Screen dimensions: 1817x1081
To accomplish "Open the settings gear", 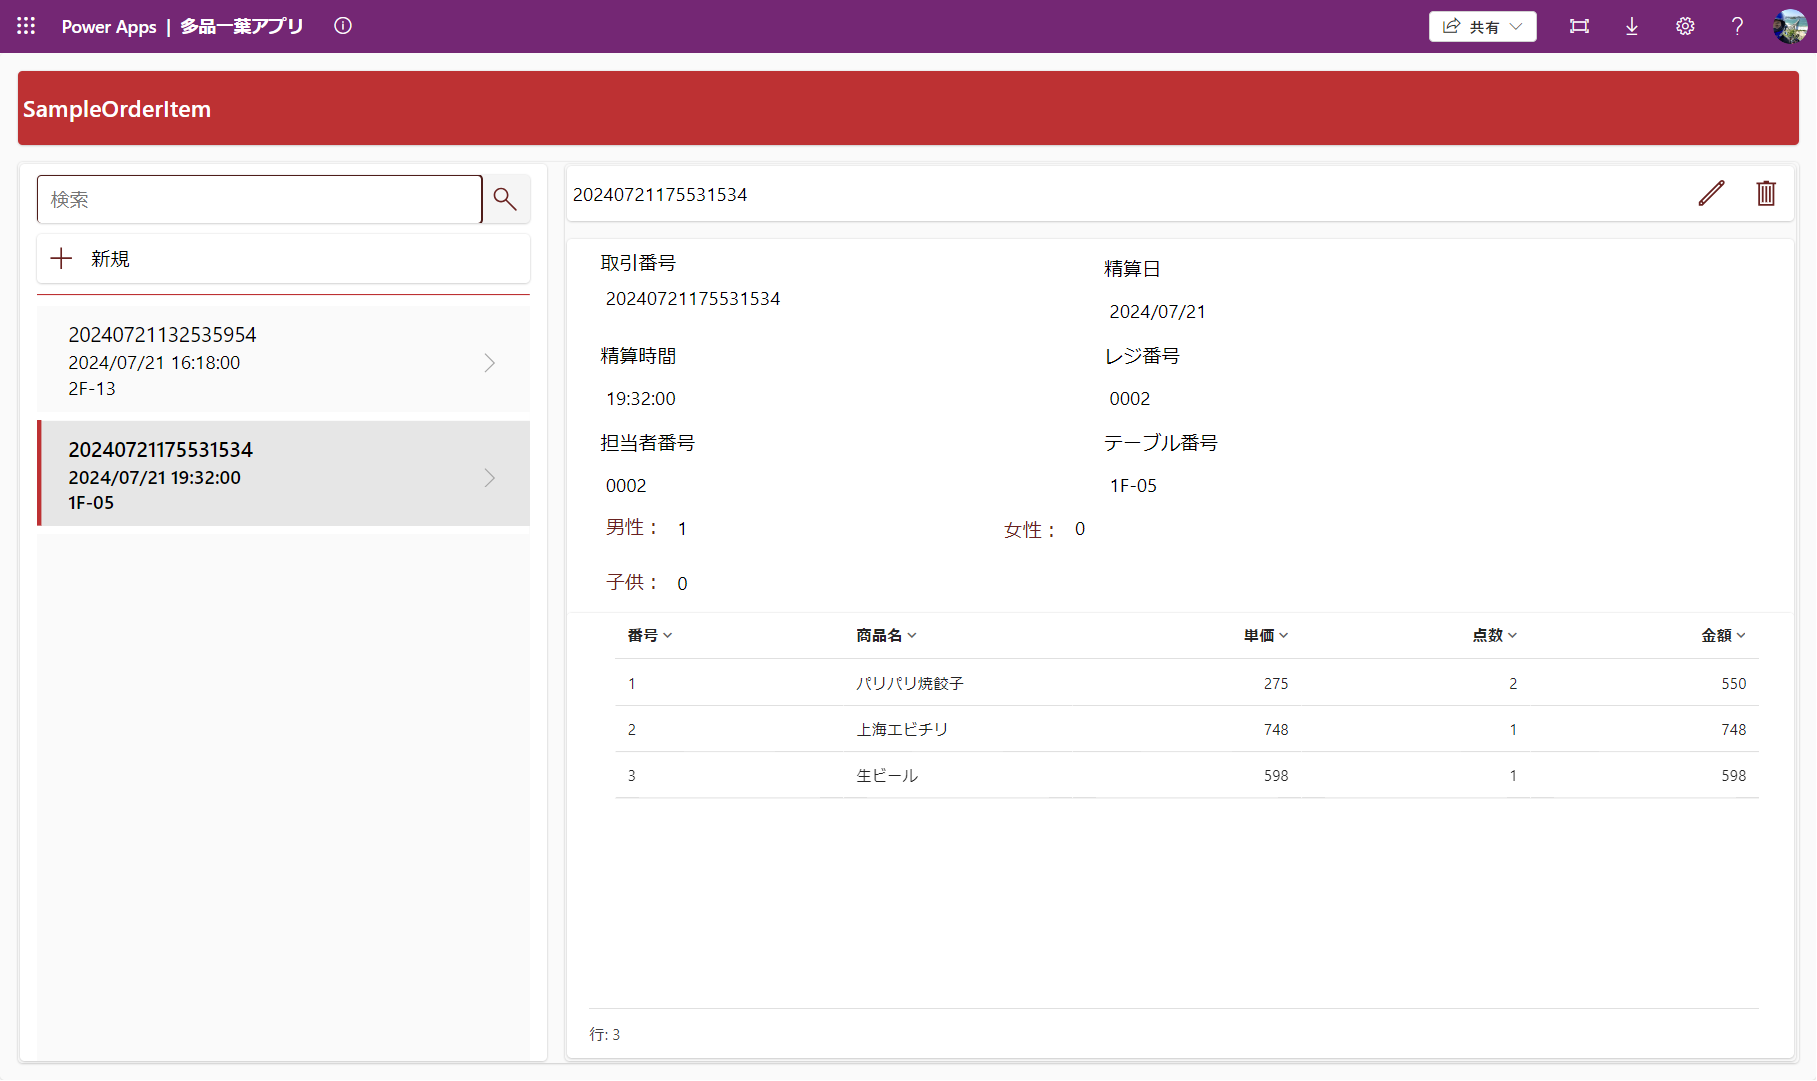I will (1685, 26).
